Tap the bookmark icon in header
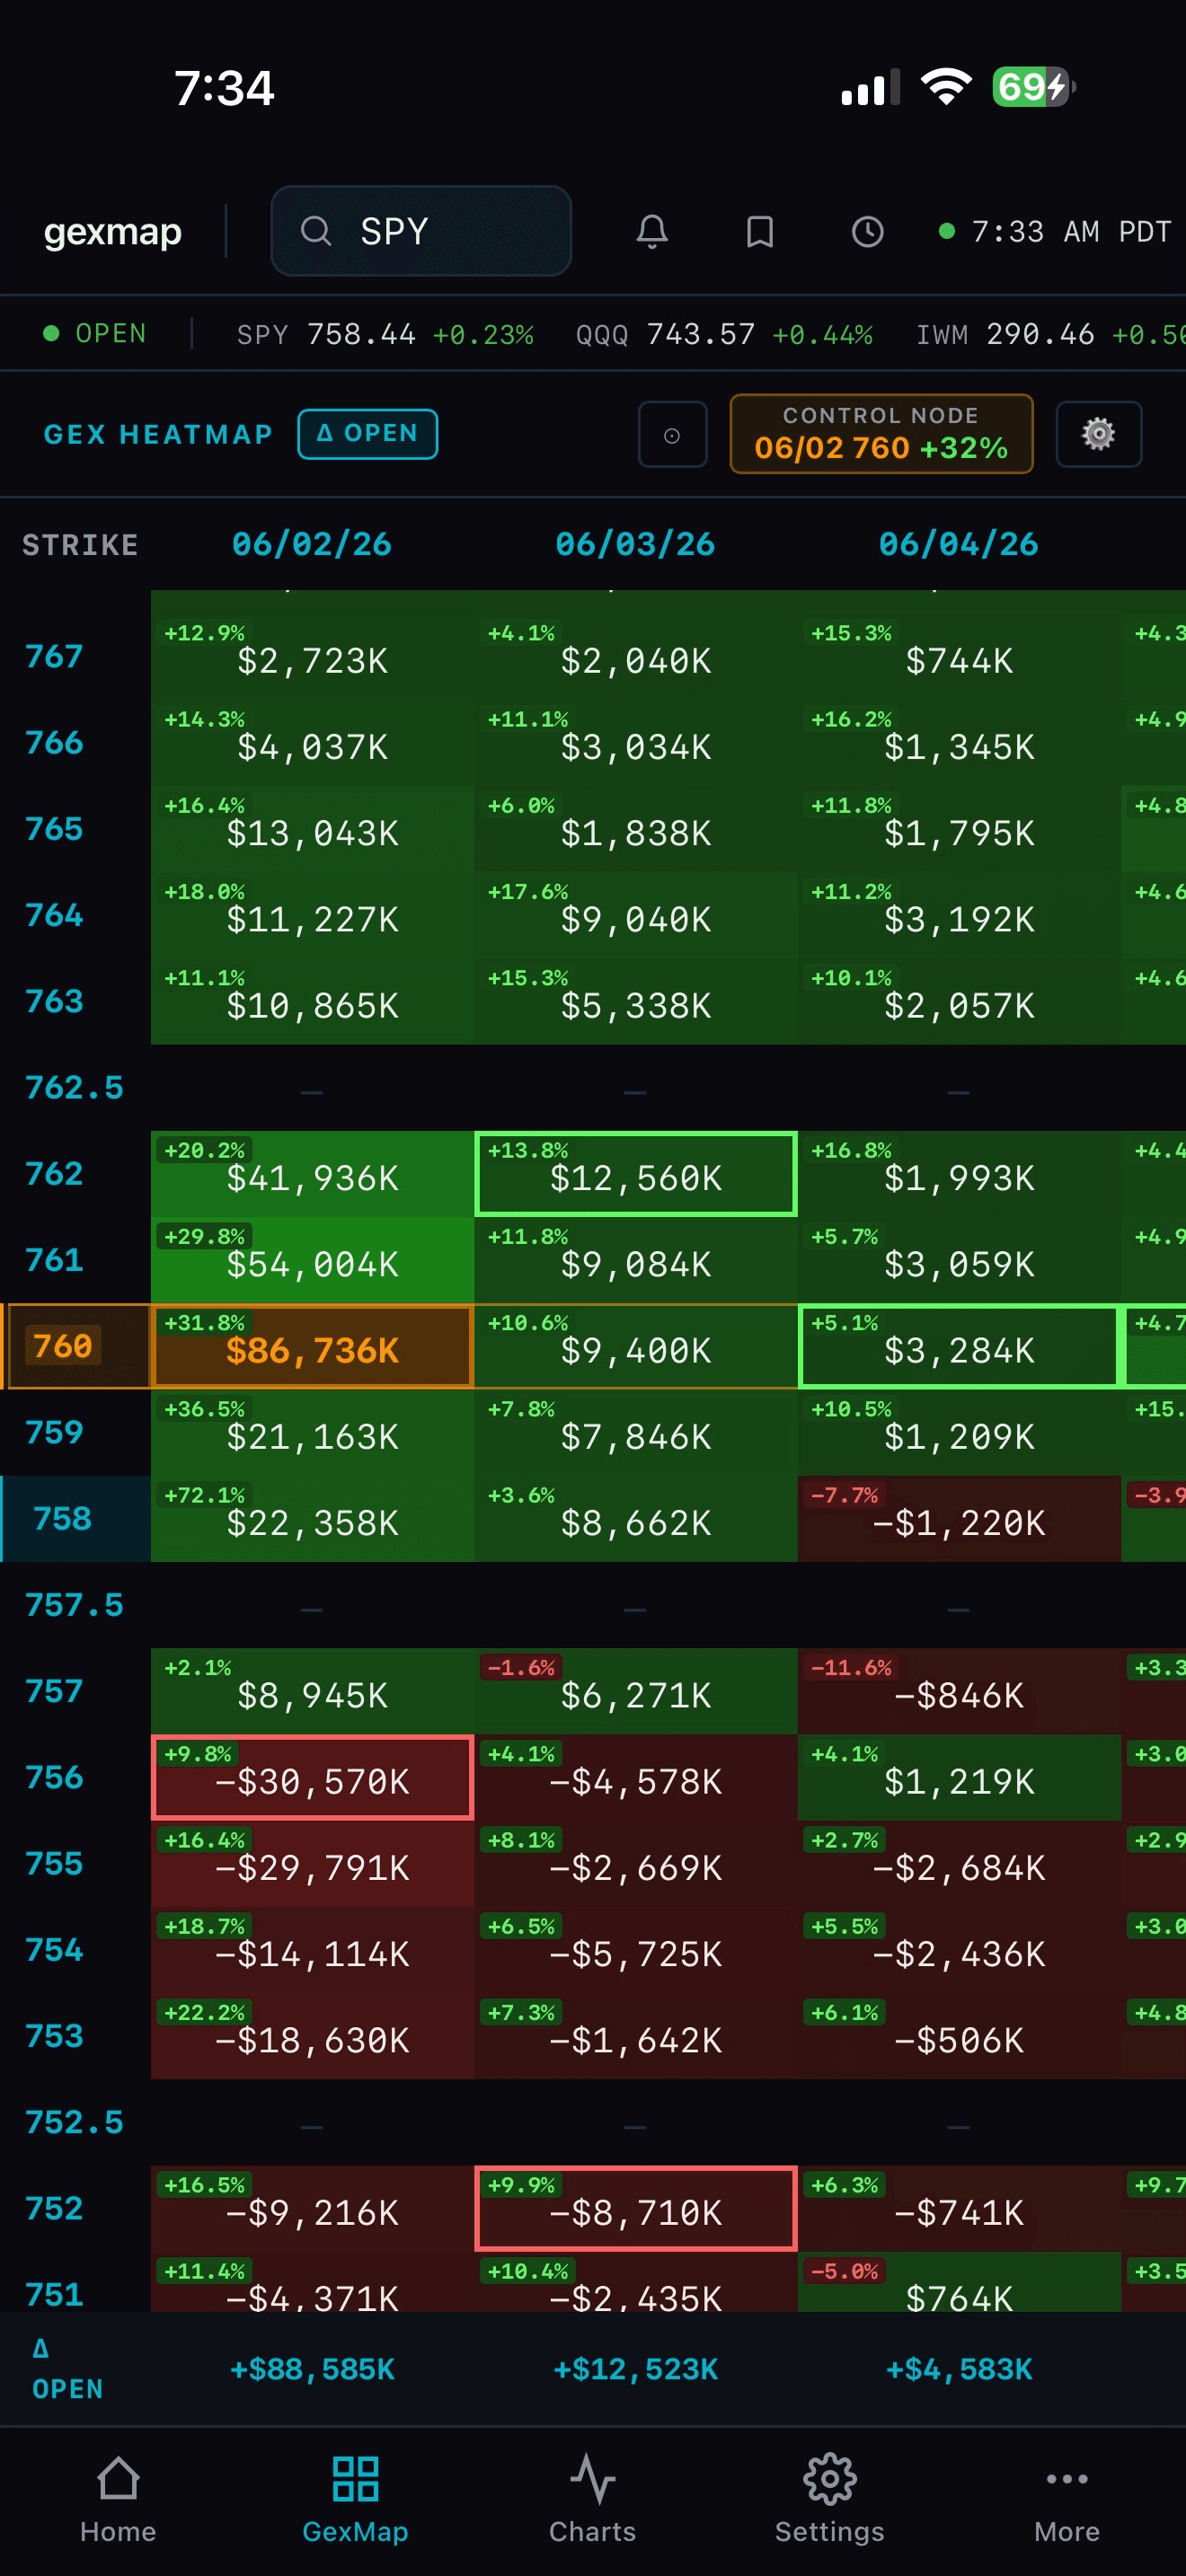 point(760,232)
